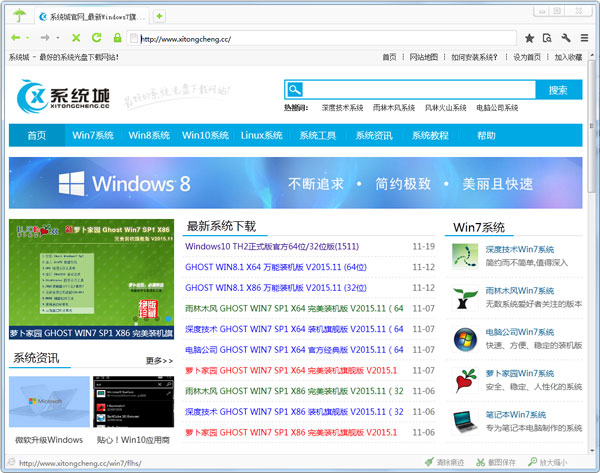Screen dimensions: 600x473
Task: Open 雨林木风 GHOST WIN7 SP1 X64 link
Action: pos(294,308)
